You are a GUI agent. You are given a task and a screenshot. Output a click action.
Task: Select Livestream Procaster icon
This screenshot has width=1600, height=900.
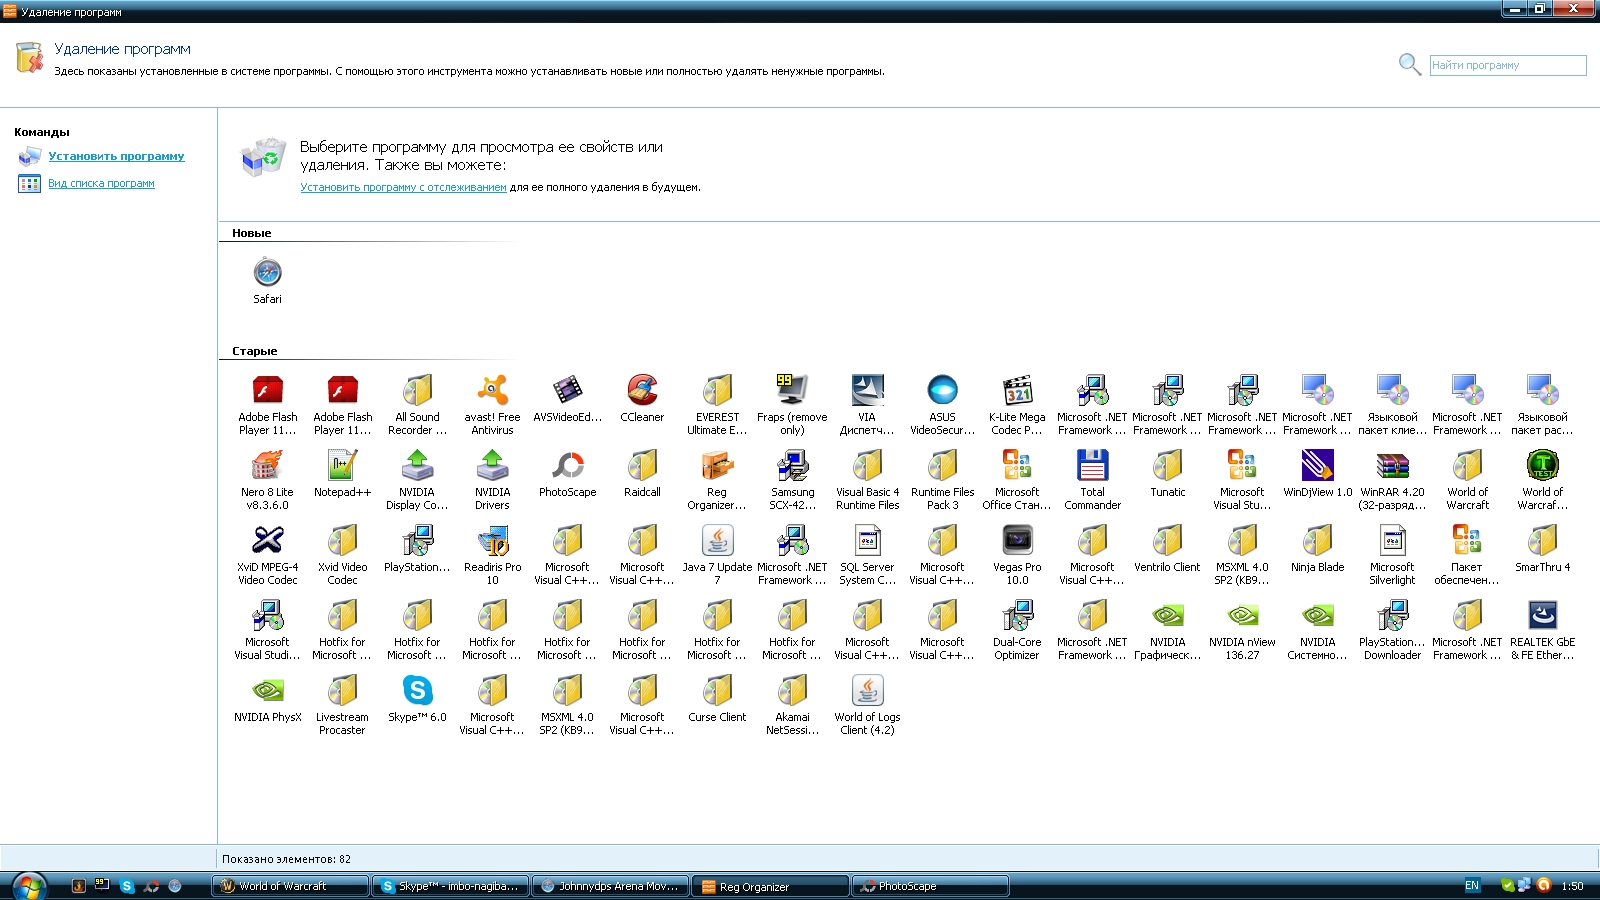342,690
